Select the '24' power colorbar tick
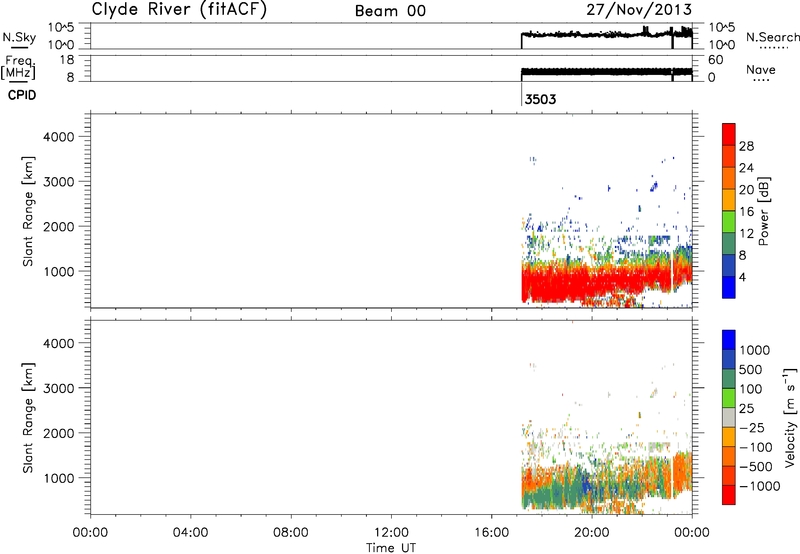 746,168
